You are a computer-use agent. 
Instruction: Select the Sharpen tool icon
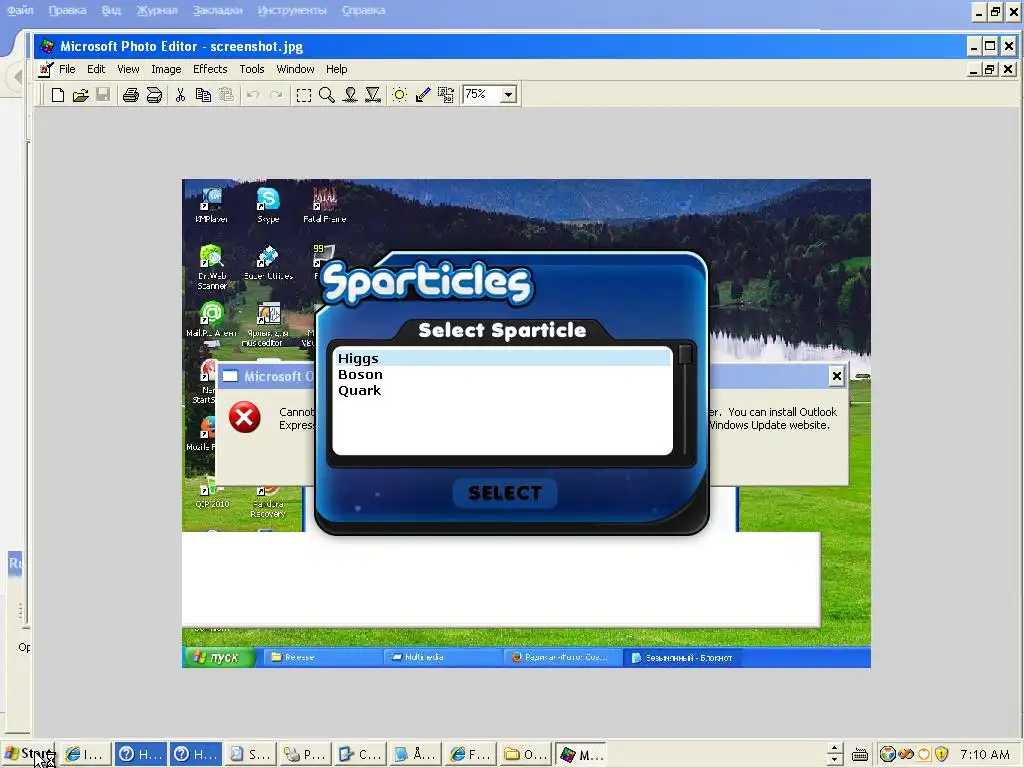pos(373,95)
